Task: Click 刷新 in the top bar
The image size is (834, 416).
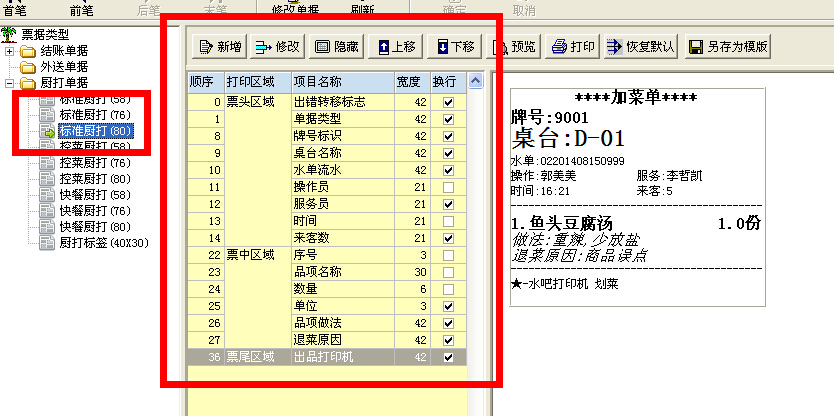Action: [363, 8]
